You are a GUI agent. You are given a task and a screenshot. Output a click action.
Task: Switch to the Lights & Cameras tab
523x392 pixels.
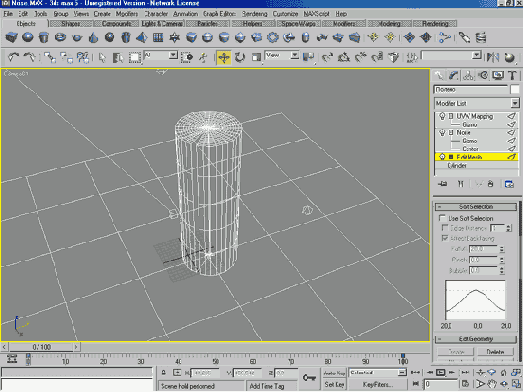tap(162, 24)
